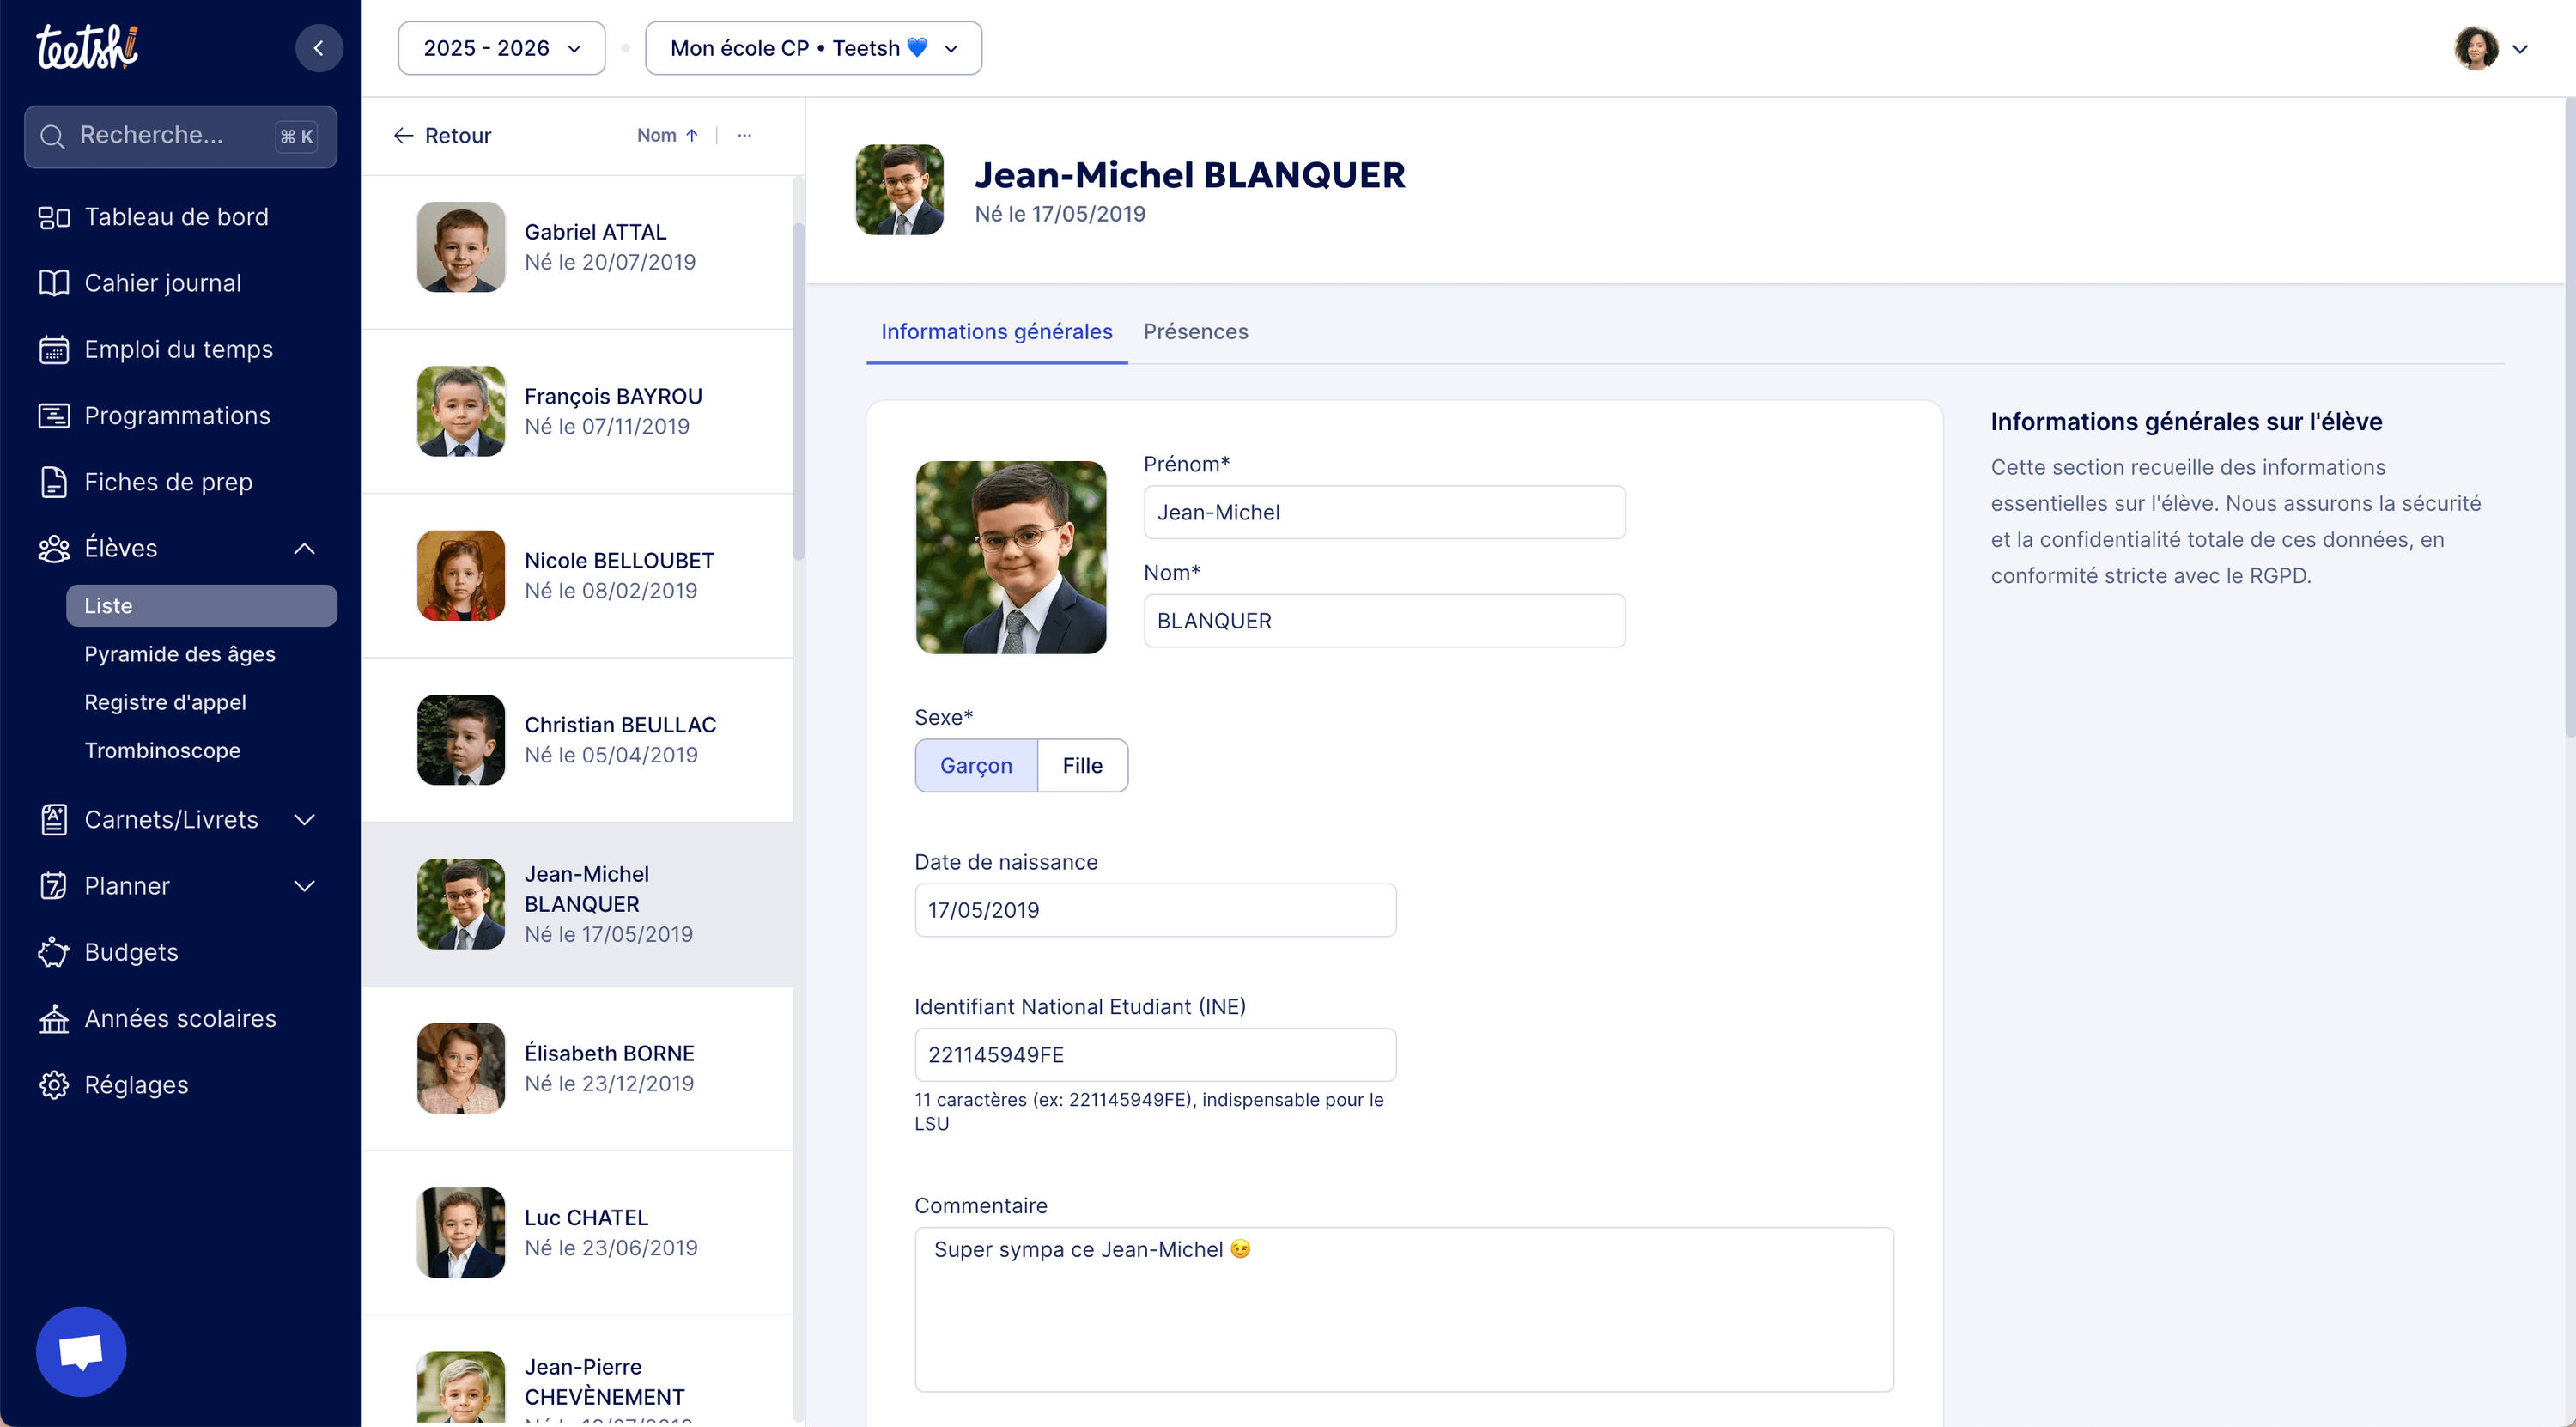
Task: Expand the Carnets/Livrets chevron
Action: click(x=305, y=820)
